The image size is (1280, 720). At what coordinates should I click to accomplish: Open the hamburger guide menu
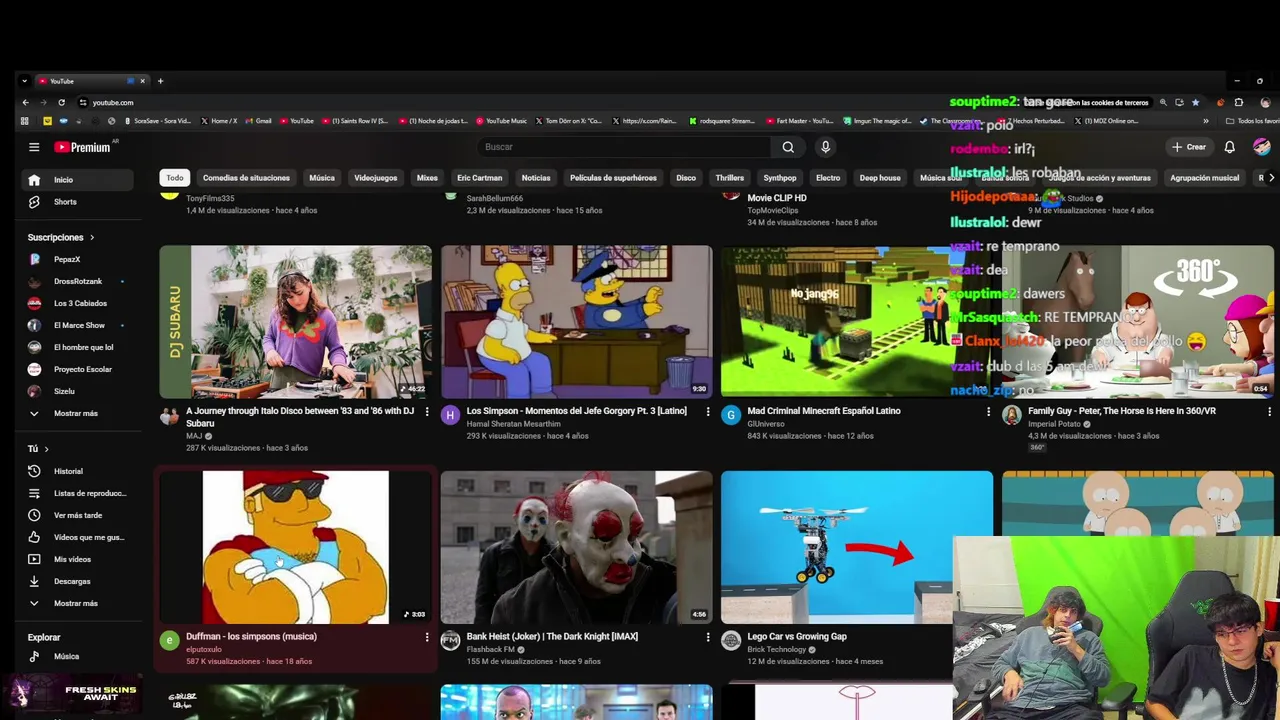[34, 147]
